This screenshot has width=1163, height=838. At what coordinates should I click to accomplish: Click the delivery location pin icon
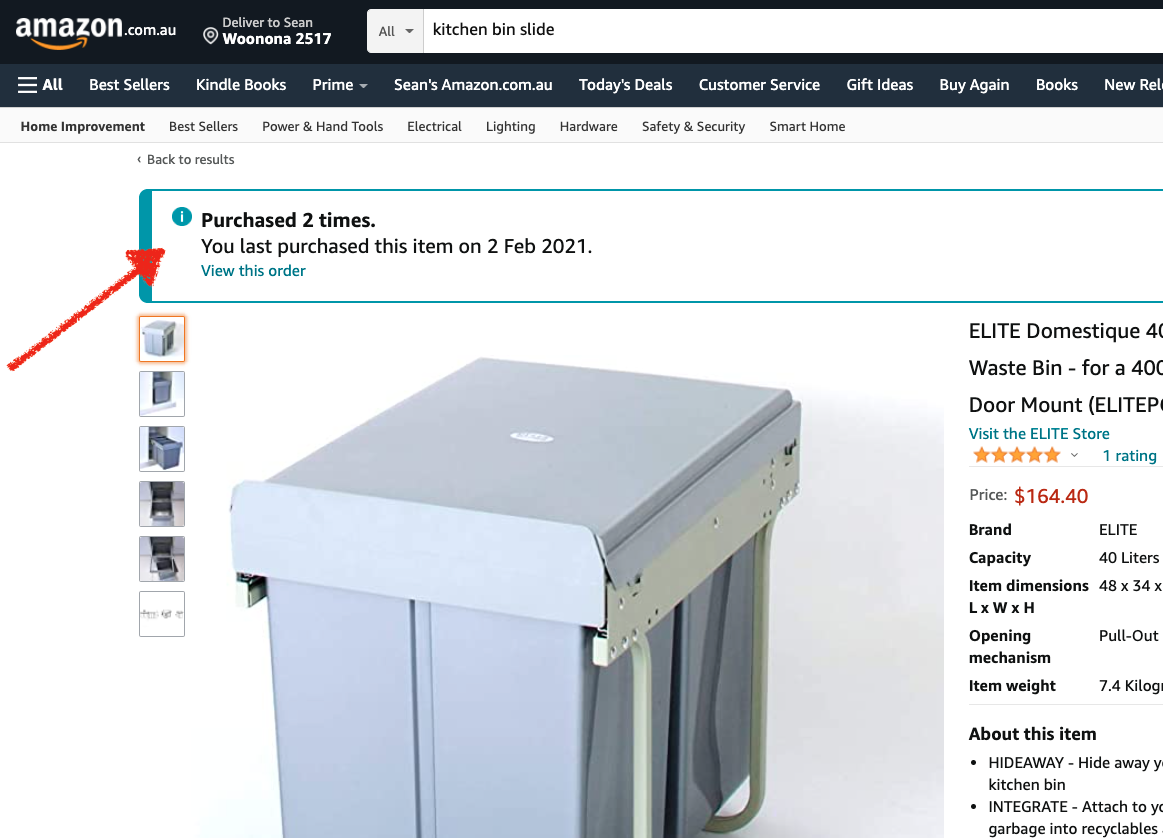pyautogui.click(x=211, y=36)
